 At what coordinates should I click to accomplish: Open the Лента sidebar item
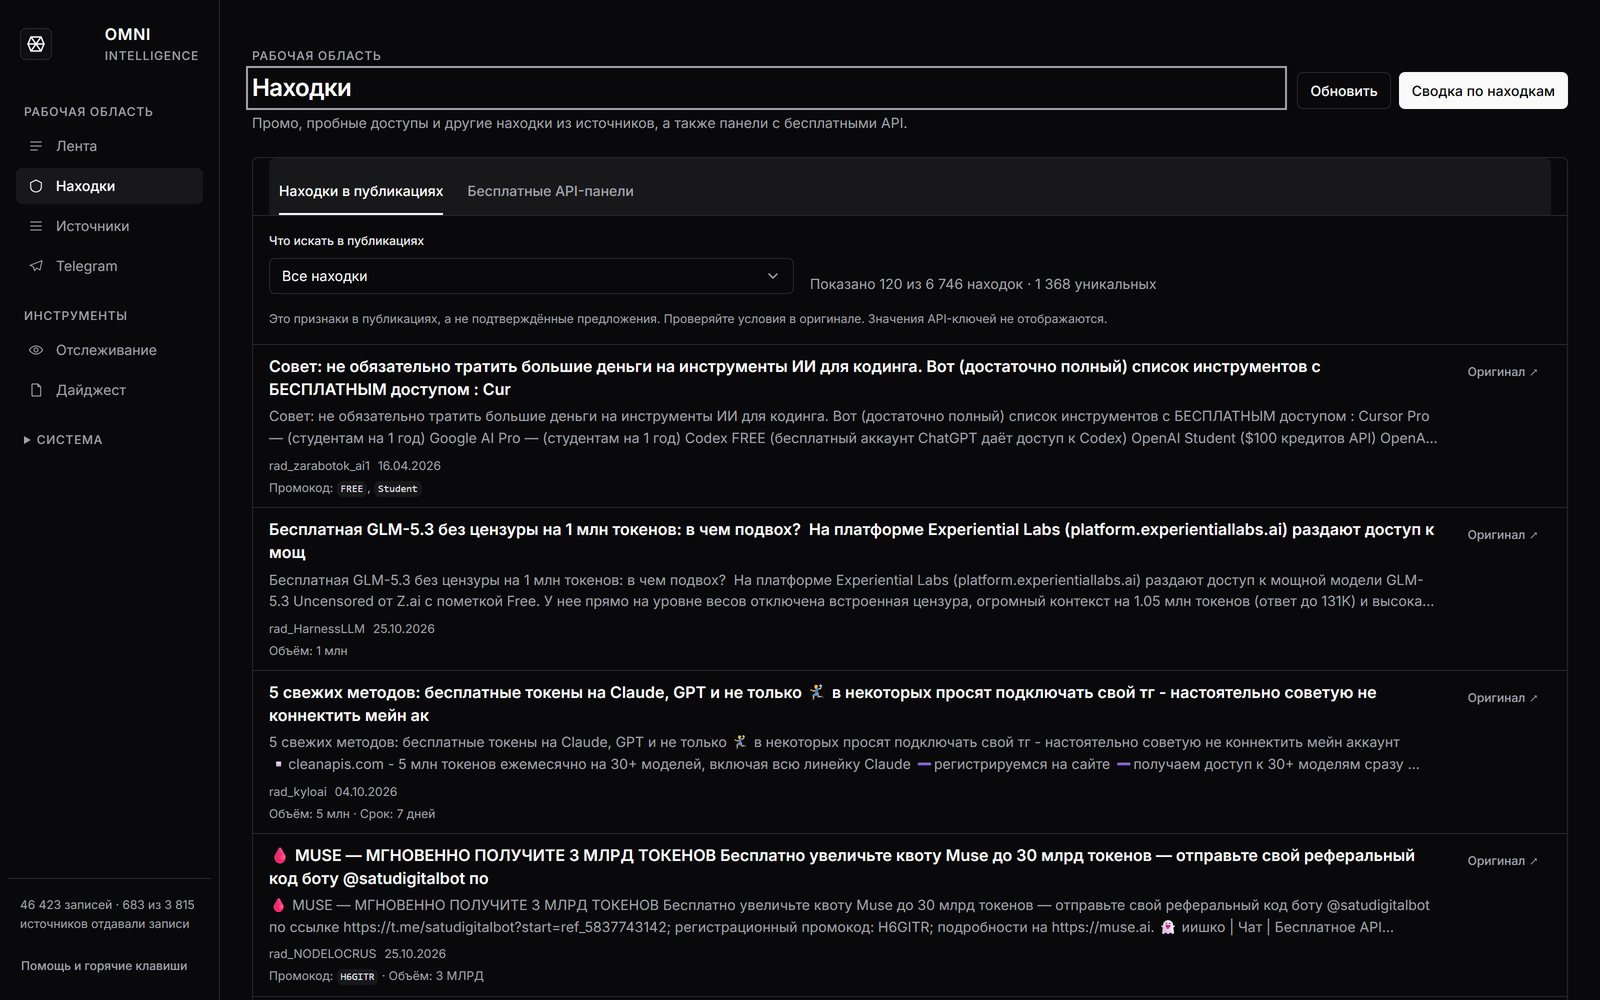[x=109, y=146]
